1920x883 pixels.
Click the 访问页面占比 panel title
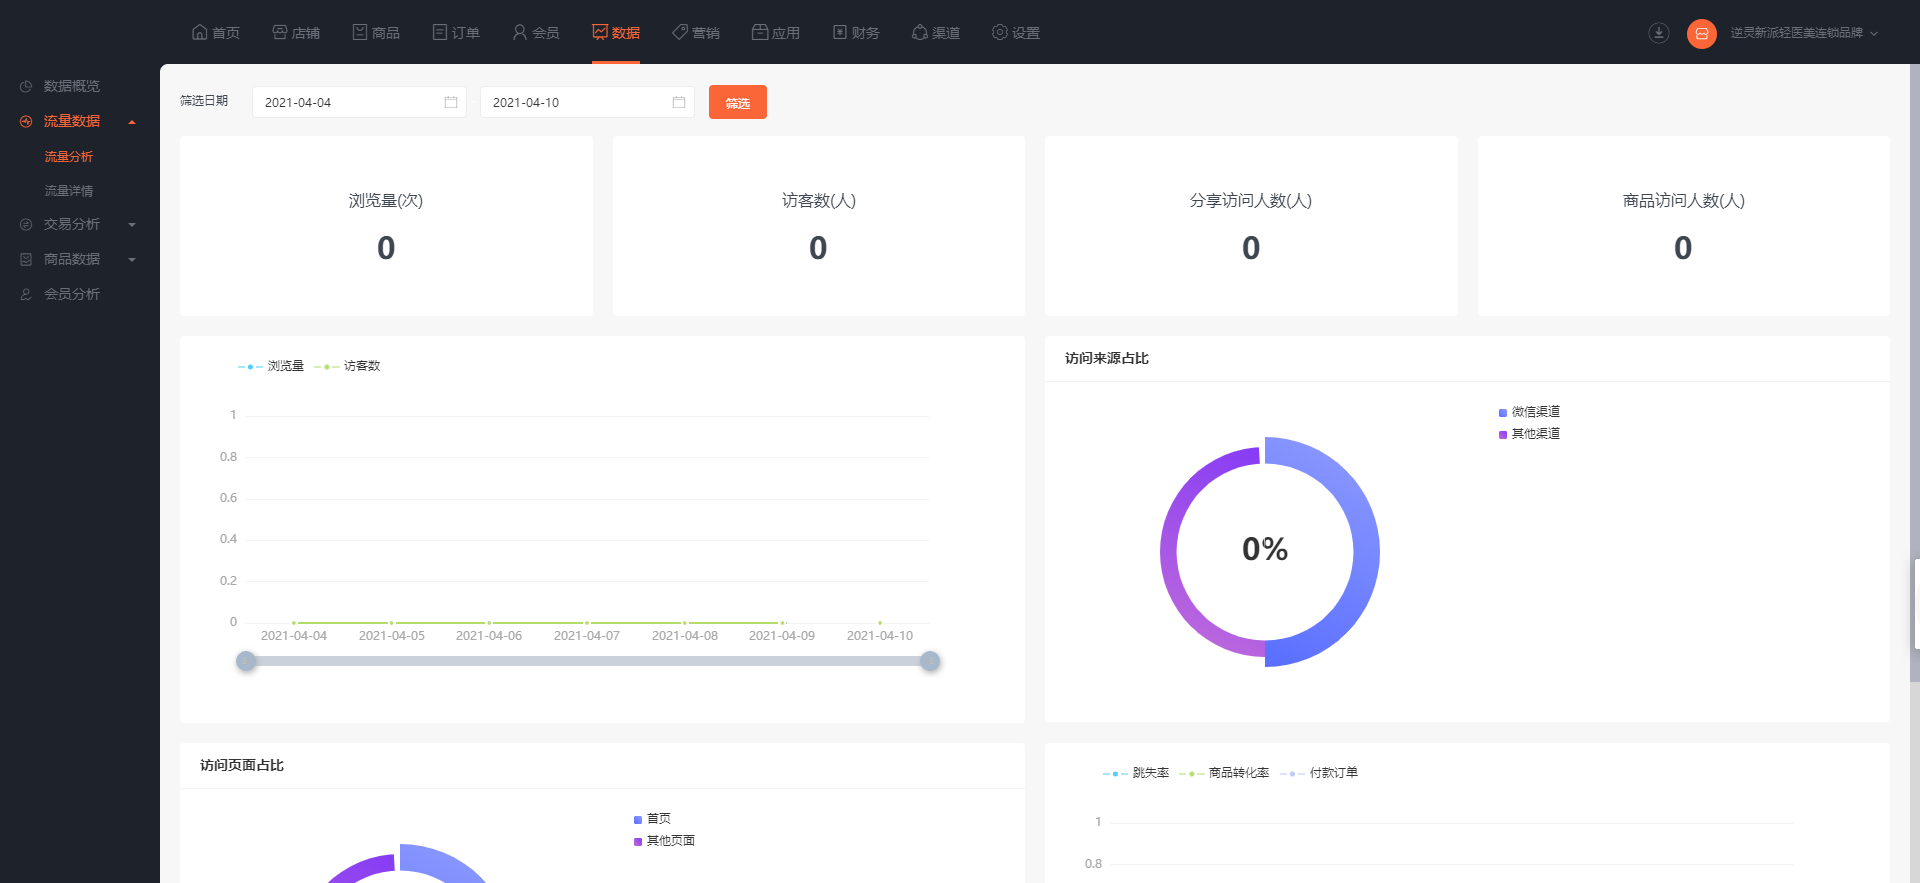(242, 765)
